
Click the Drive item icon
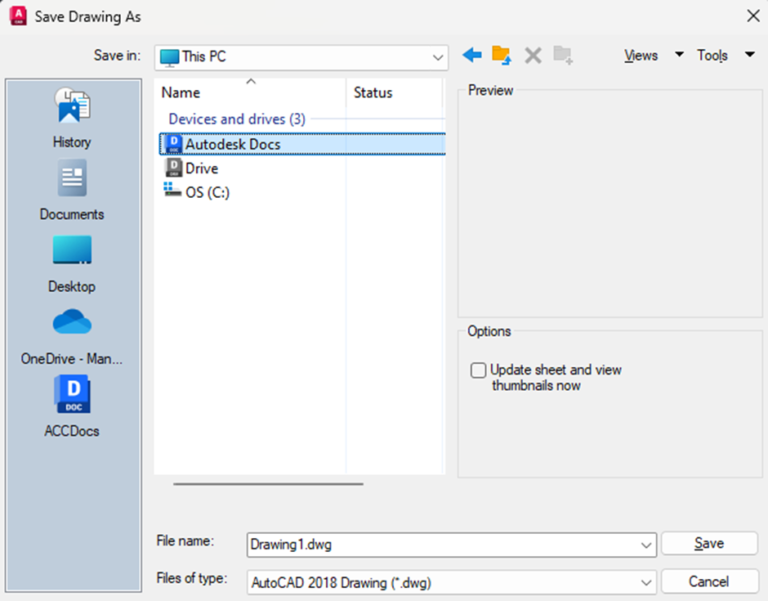[x=173, y=168]
